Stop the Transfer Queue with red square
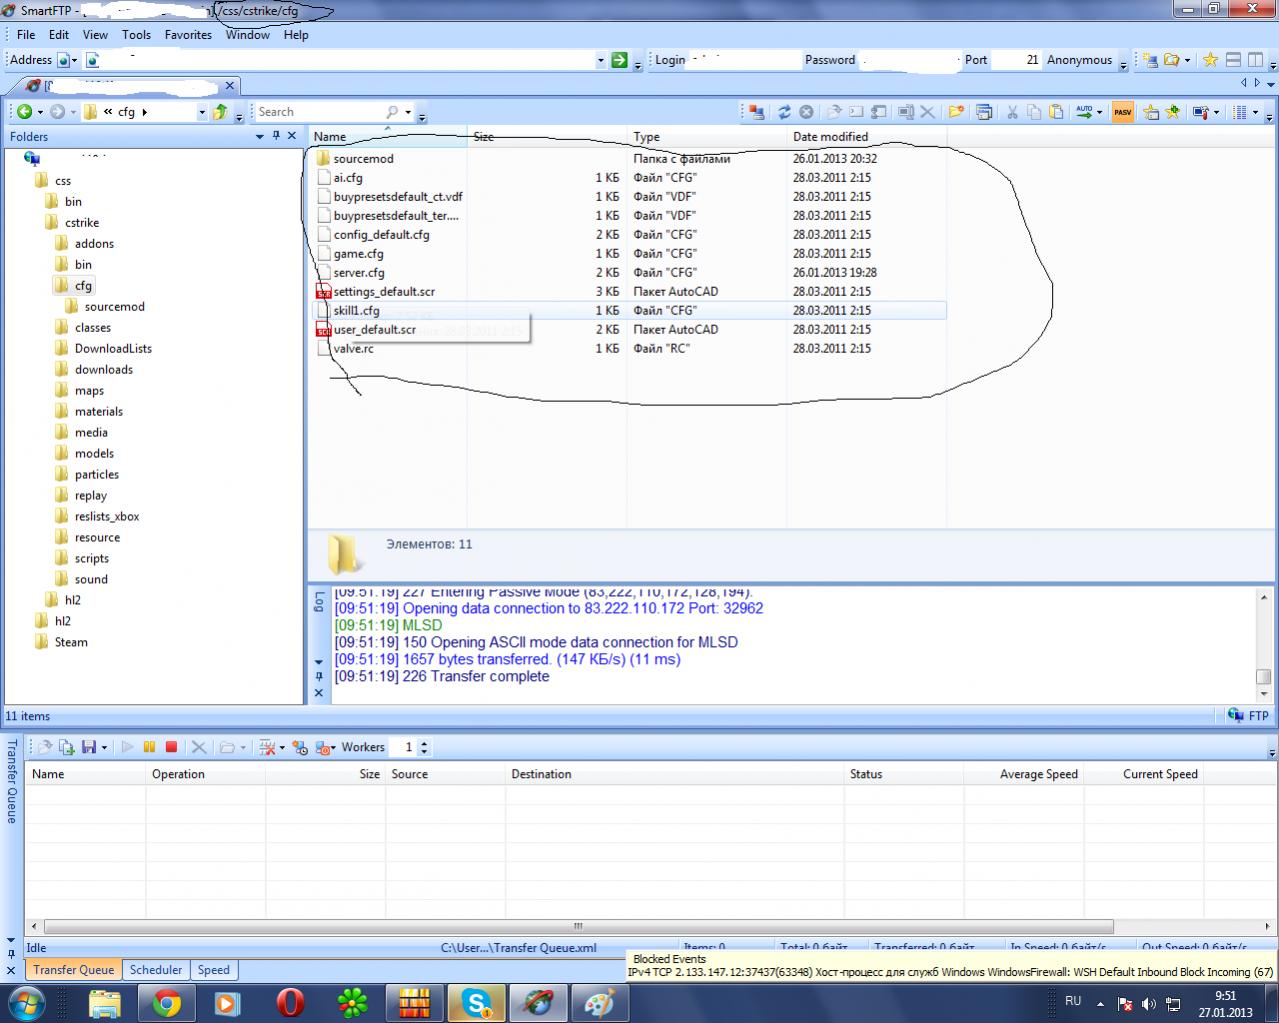The image size is (1279, 1023). [171, 747]
